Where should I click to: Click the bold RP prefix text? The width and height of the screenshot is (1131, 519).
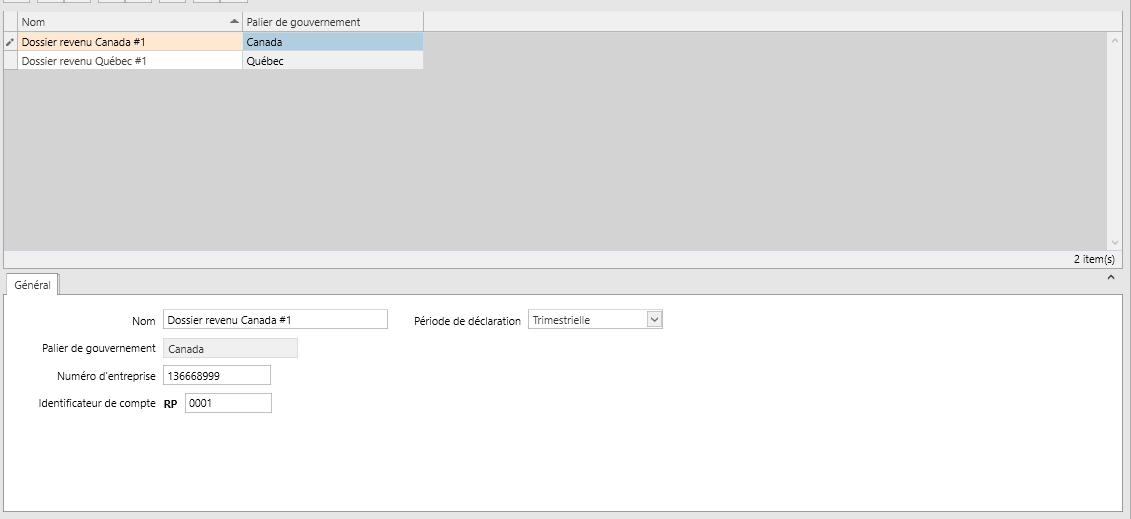point(170,404)
